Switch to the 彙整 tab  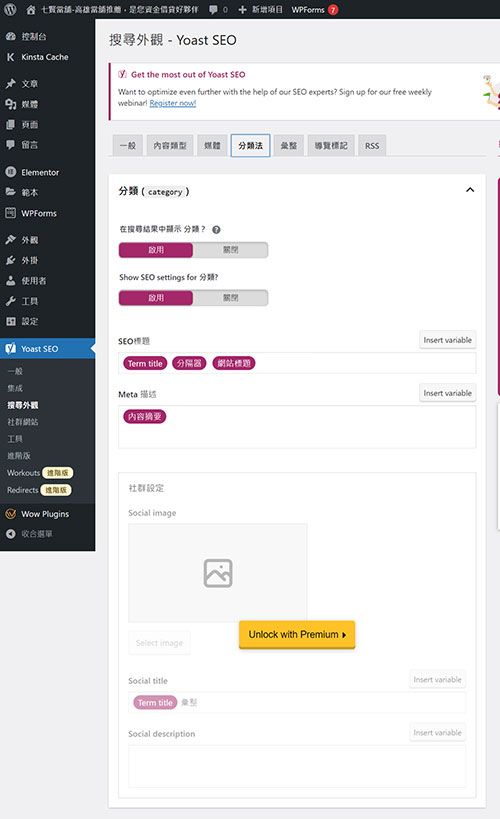288,145
